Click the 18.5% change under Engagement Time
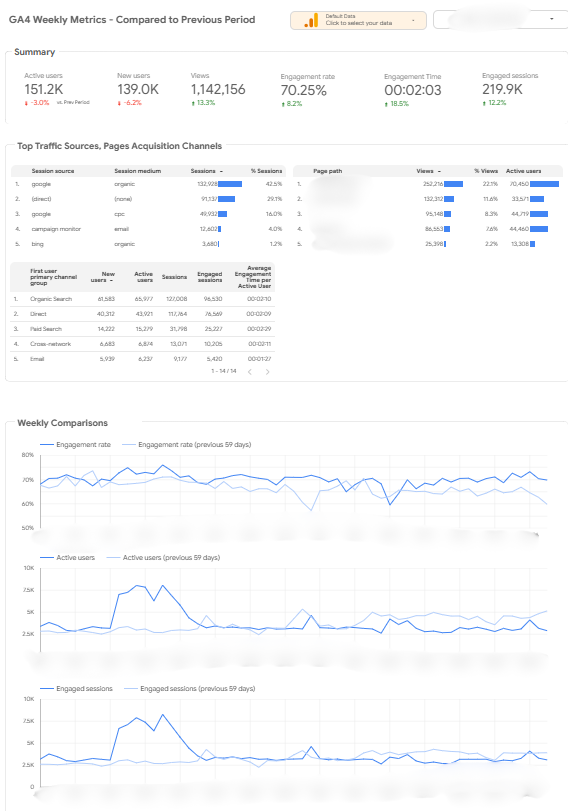 [397, 104]
